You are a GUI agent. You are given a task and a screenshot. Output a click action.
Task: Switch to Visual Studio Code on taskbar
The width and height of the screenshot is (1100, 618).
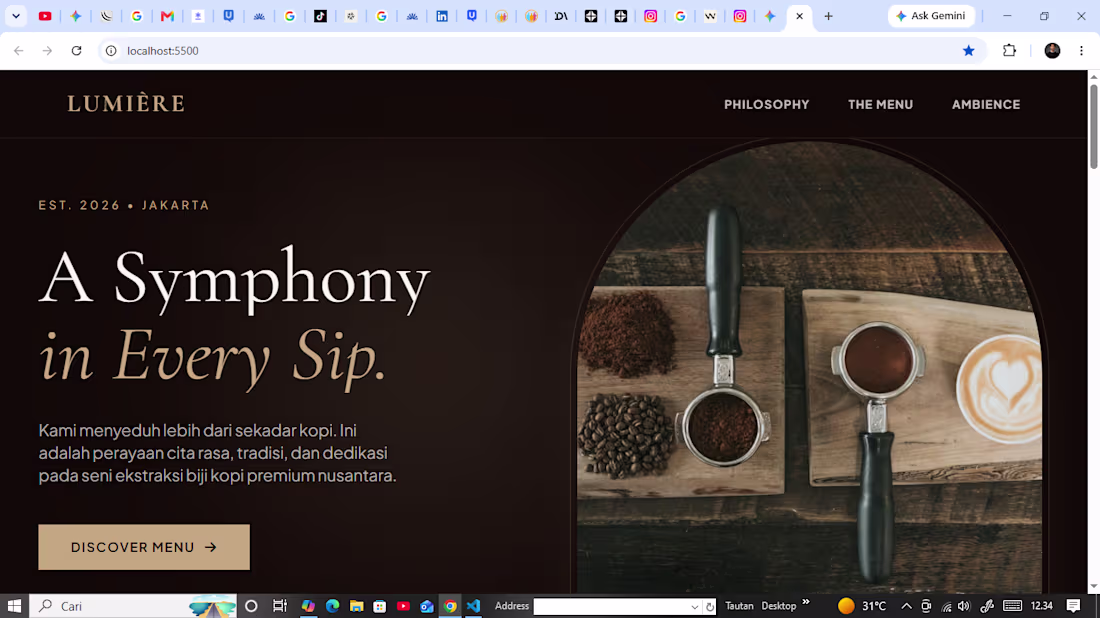tap(474, 606)
